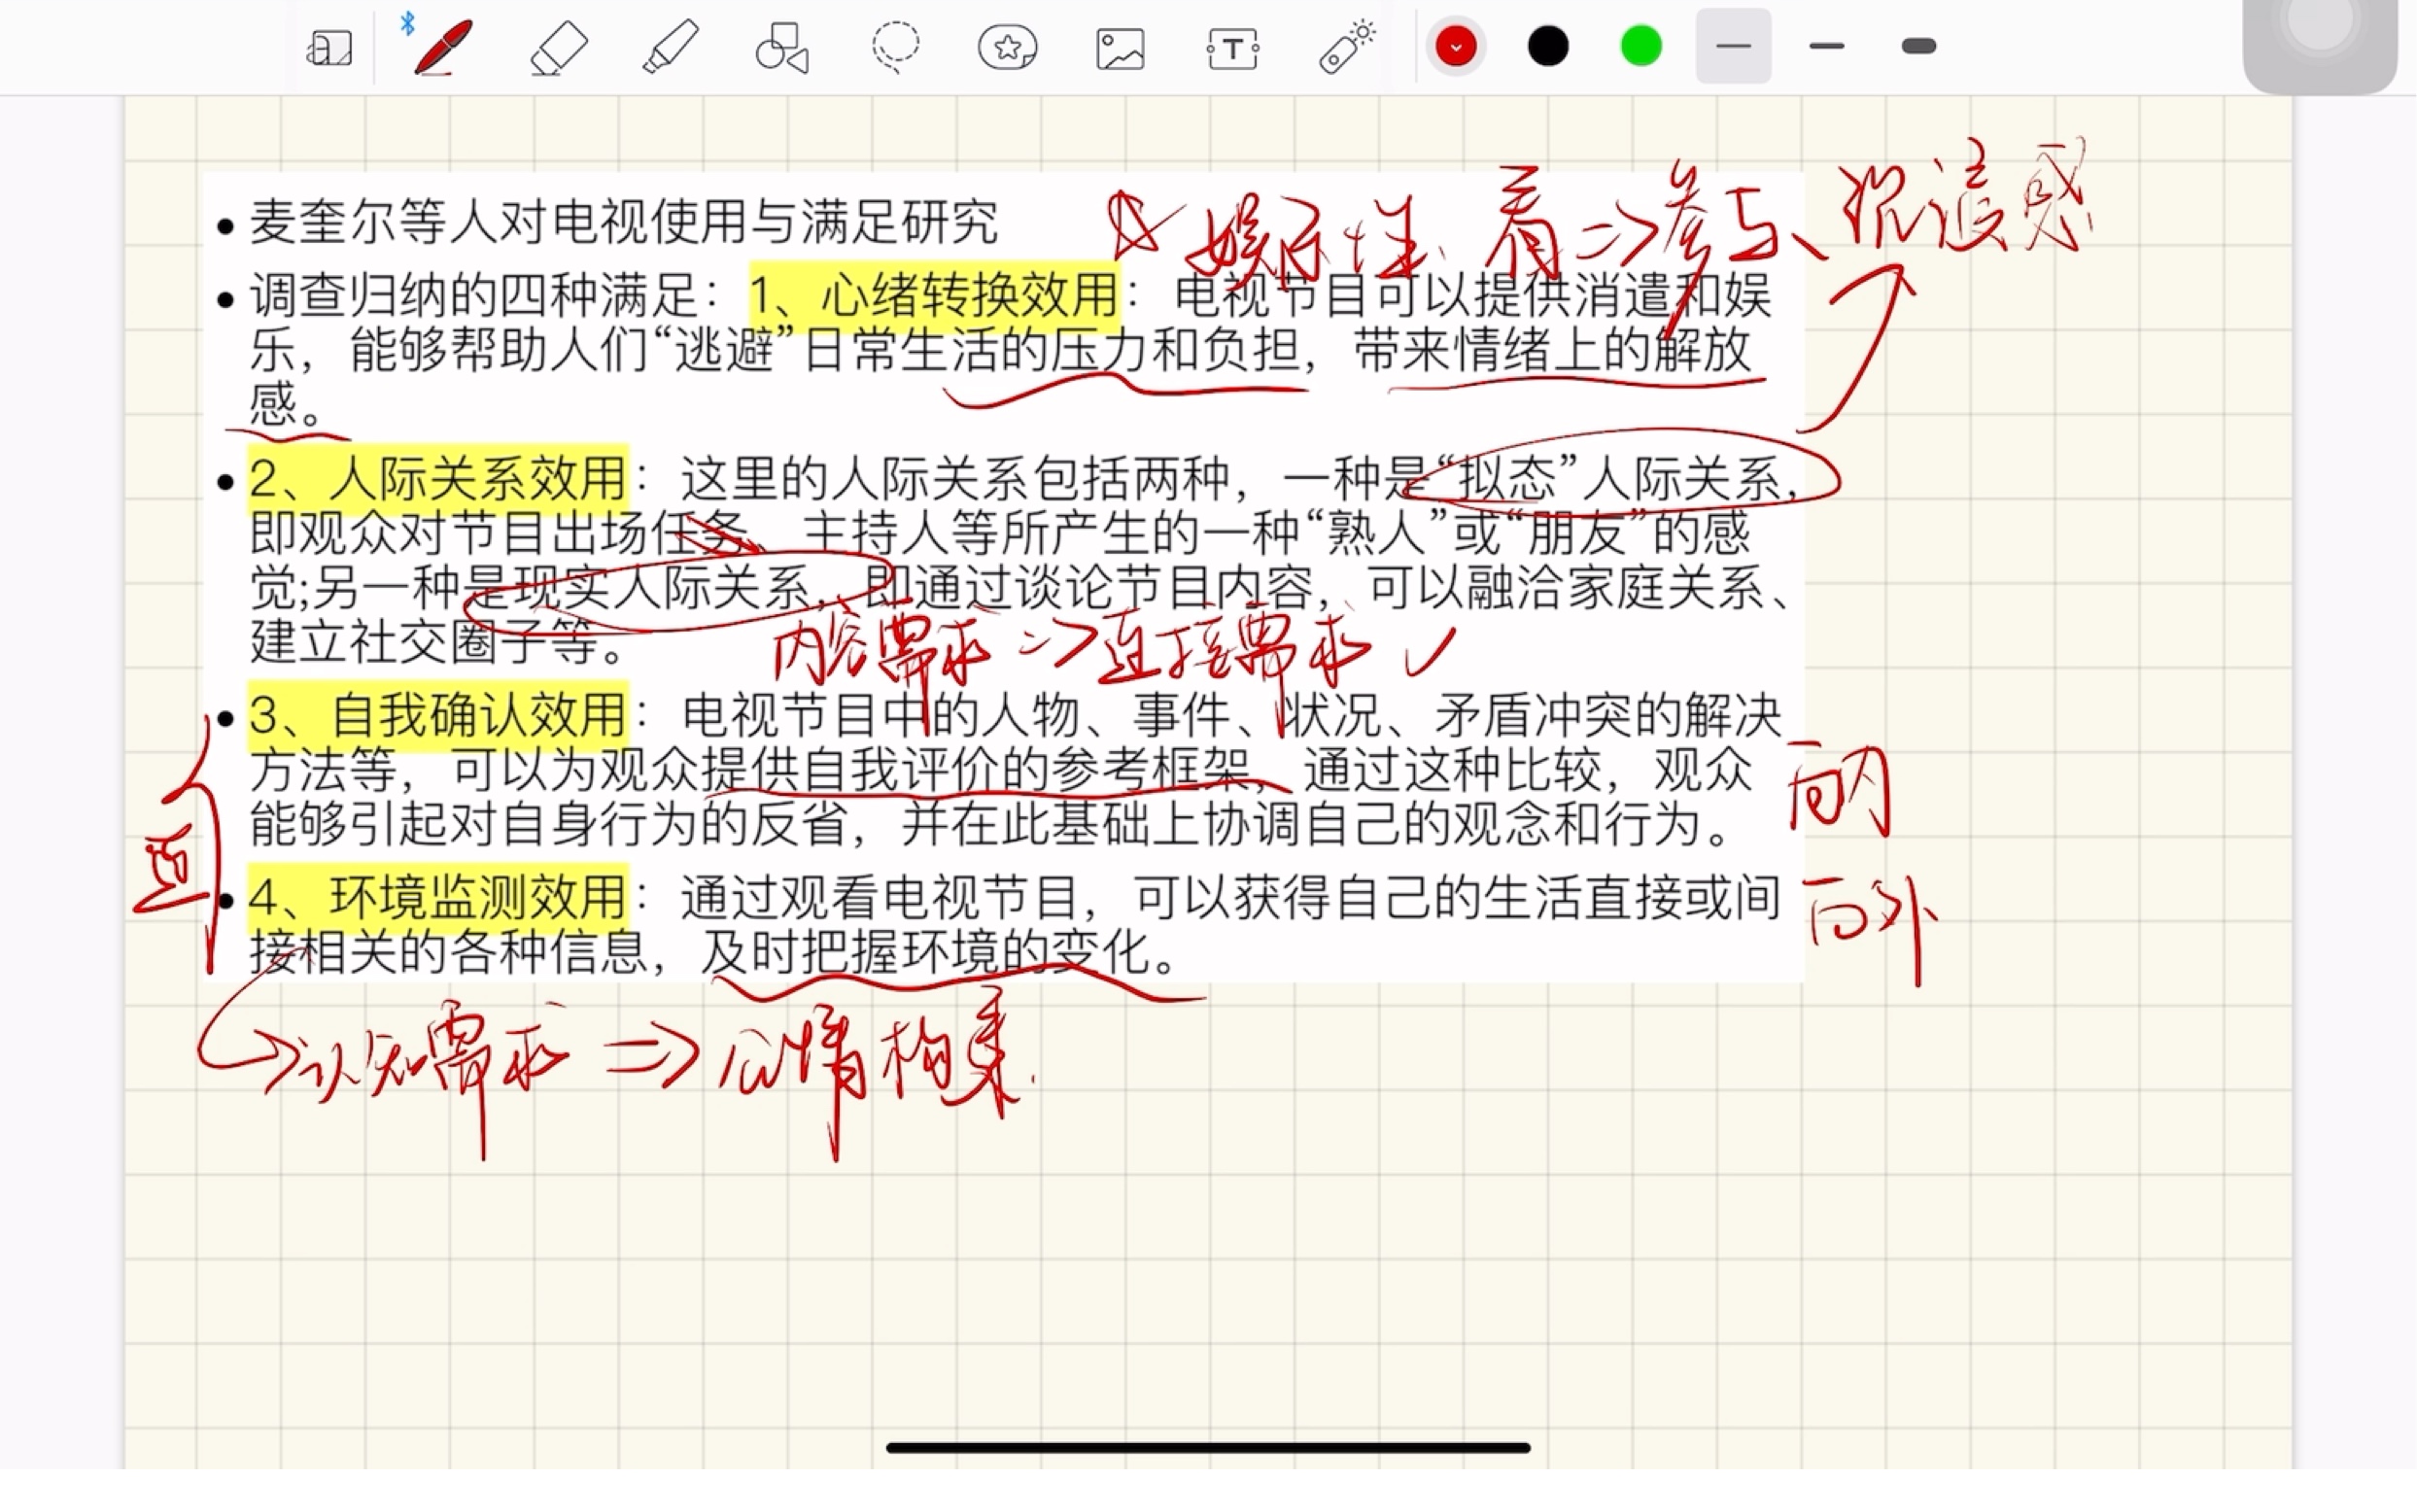This screenshot has height=1512, width=2417.
Task: Click highlighted text '3、自我确认效用'
Action: click(x=438, y=715)
